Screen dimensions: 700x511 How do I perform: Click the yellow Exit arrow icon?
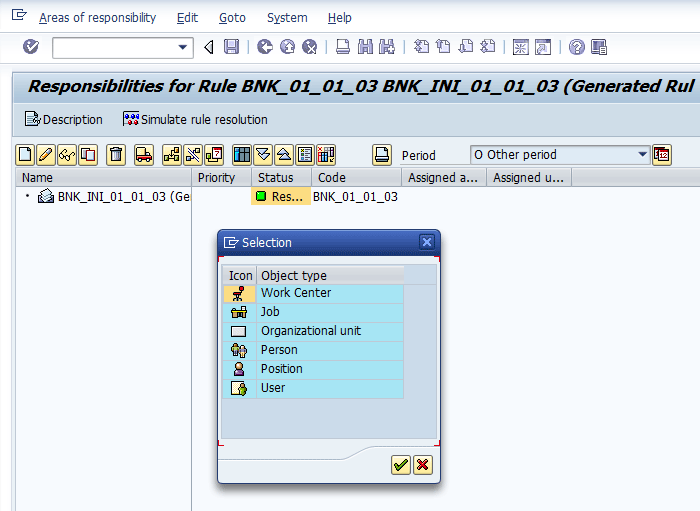point(288,46)
